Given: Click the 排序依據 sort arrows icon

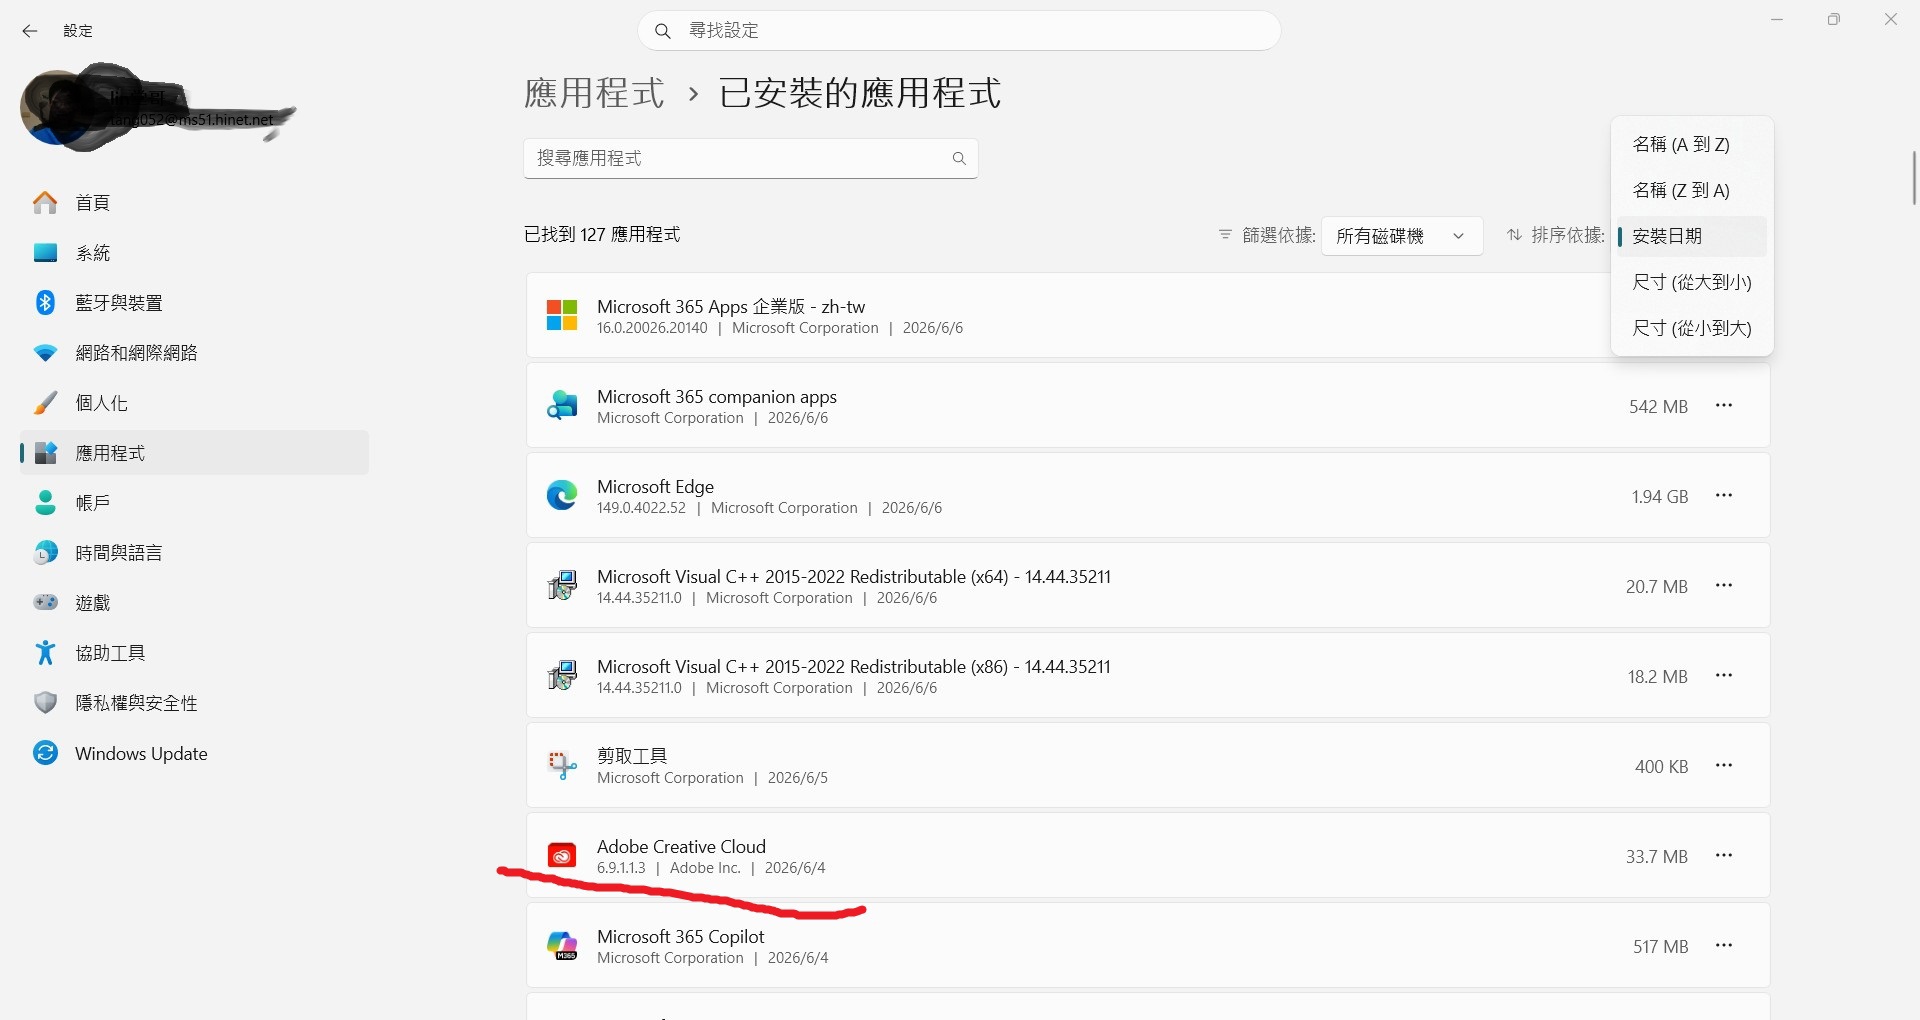Looking at the screenshot, I should point(1515,235).
